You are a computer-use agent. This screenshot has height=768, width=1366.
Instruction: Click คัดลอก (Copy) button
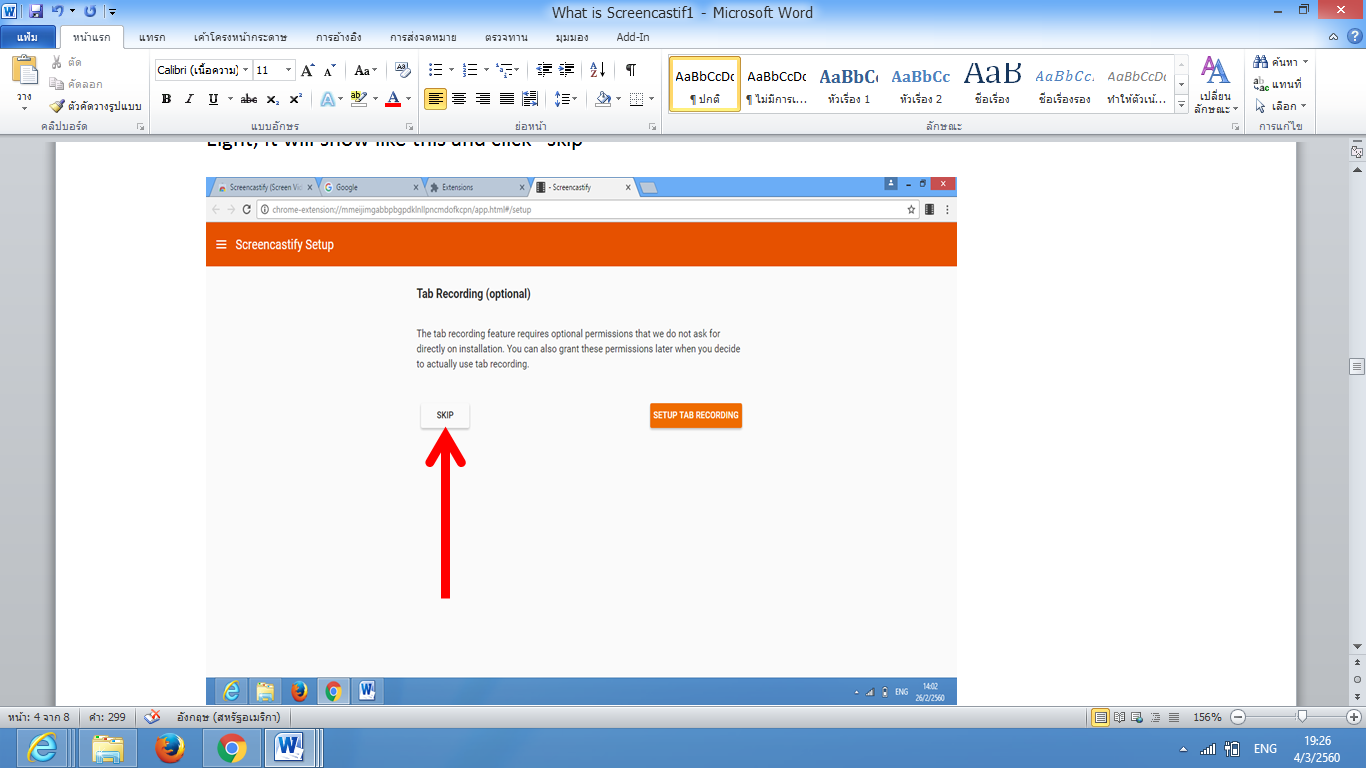click(78, 84)
